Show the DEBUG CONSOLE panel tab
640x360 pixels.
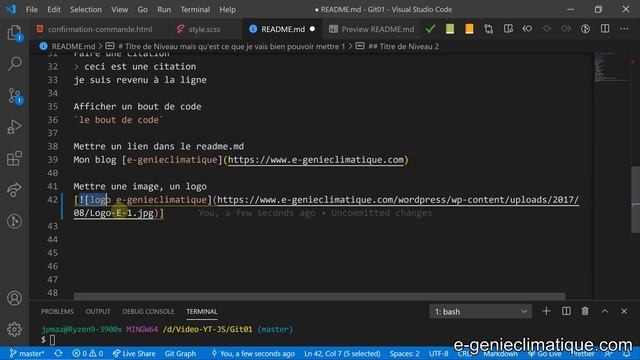click(148, 311)
